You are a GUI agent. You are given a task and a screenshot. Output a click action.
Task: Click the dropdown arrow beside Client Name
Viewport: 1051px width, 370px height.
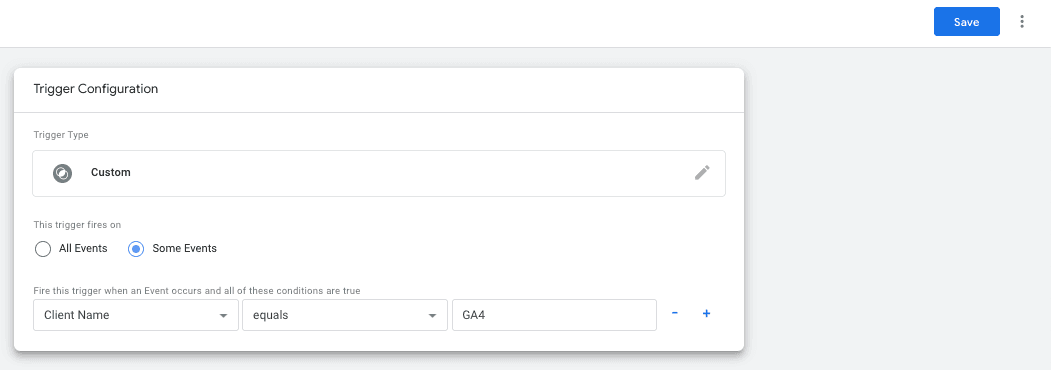tap(224, 316)
